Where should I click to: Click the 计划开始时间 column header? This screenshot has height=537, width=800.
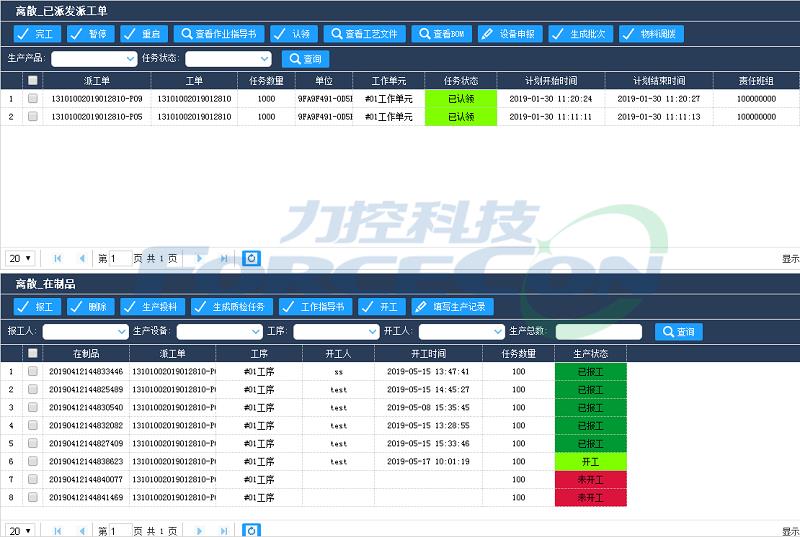(x=551, y=81)
